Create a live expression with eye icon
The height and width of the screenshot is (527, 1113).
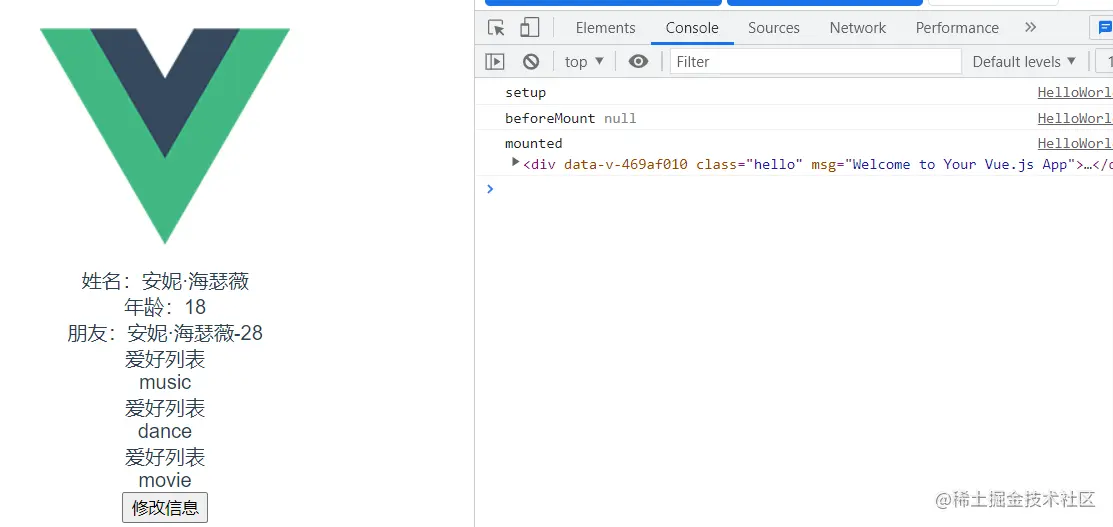638,62
